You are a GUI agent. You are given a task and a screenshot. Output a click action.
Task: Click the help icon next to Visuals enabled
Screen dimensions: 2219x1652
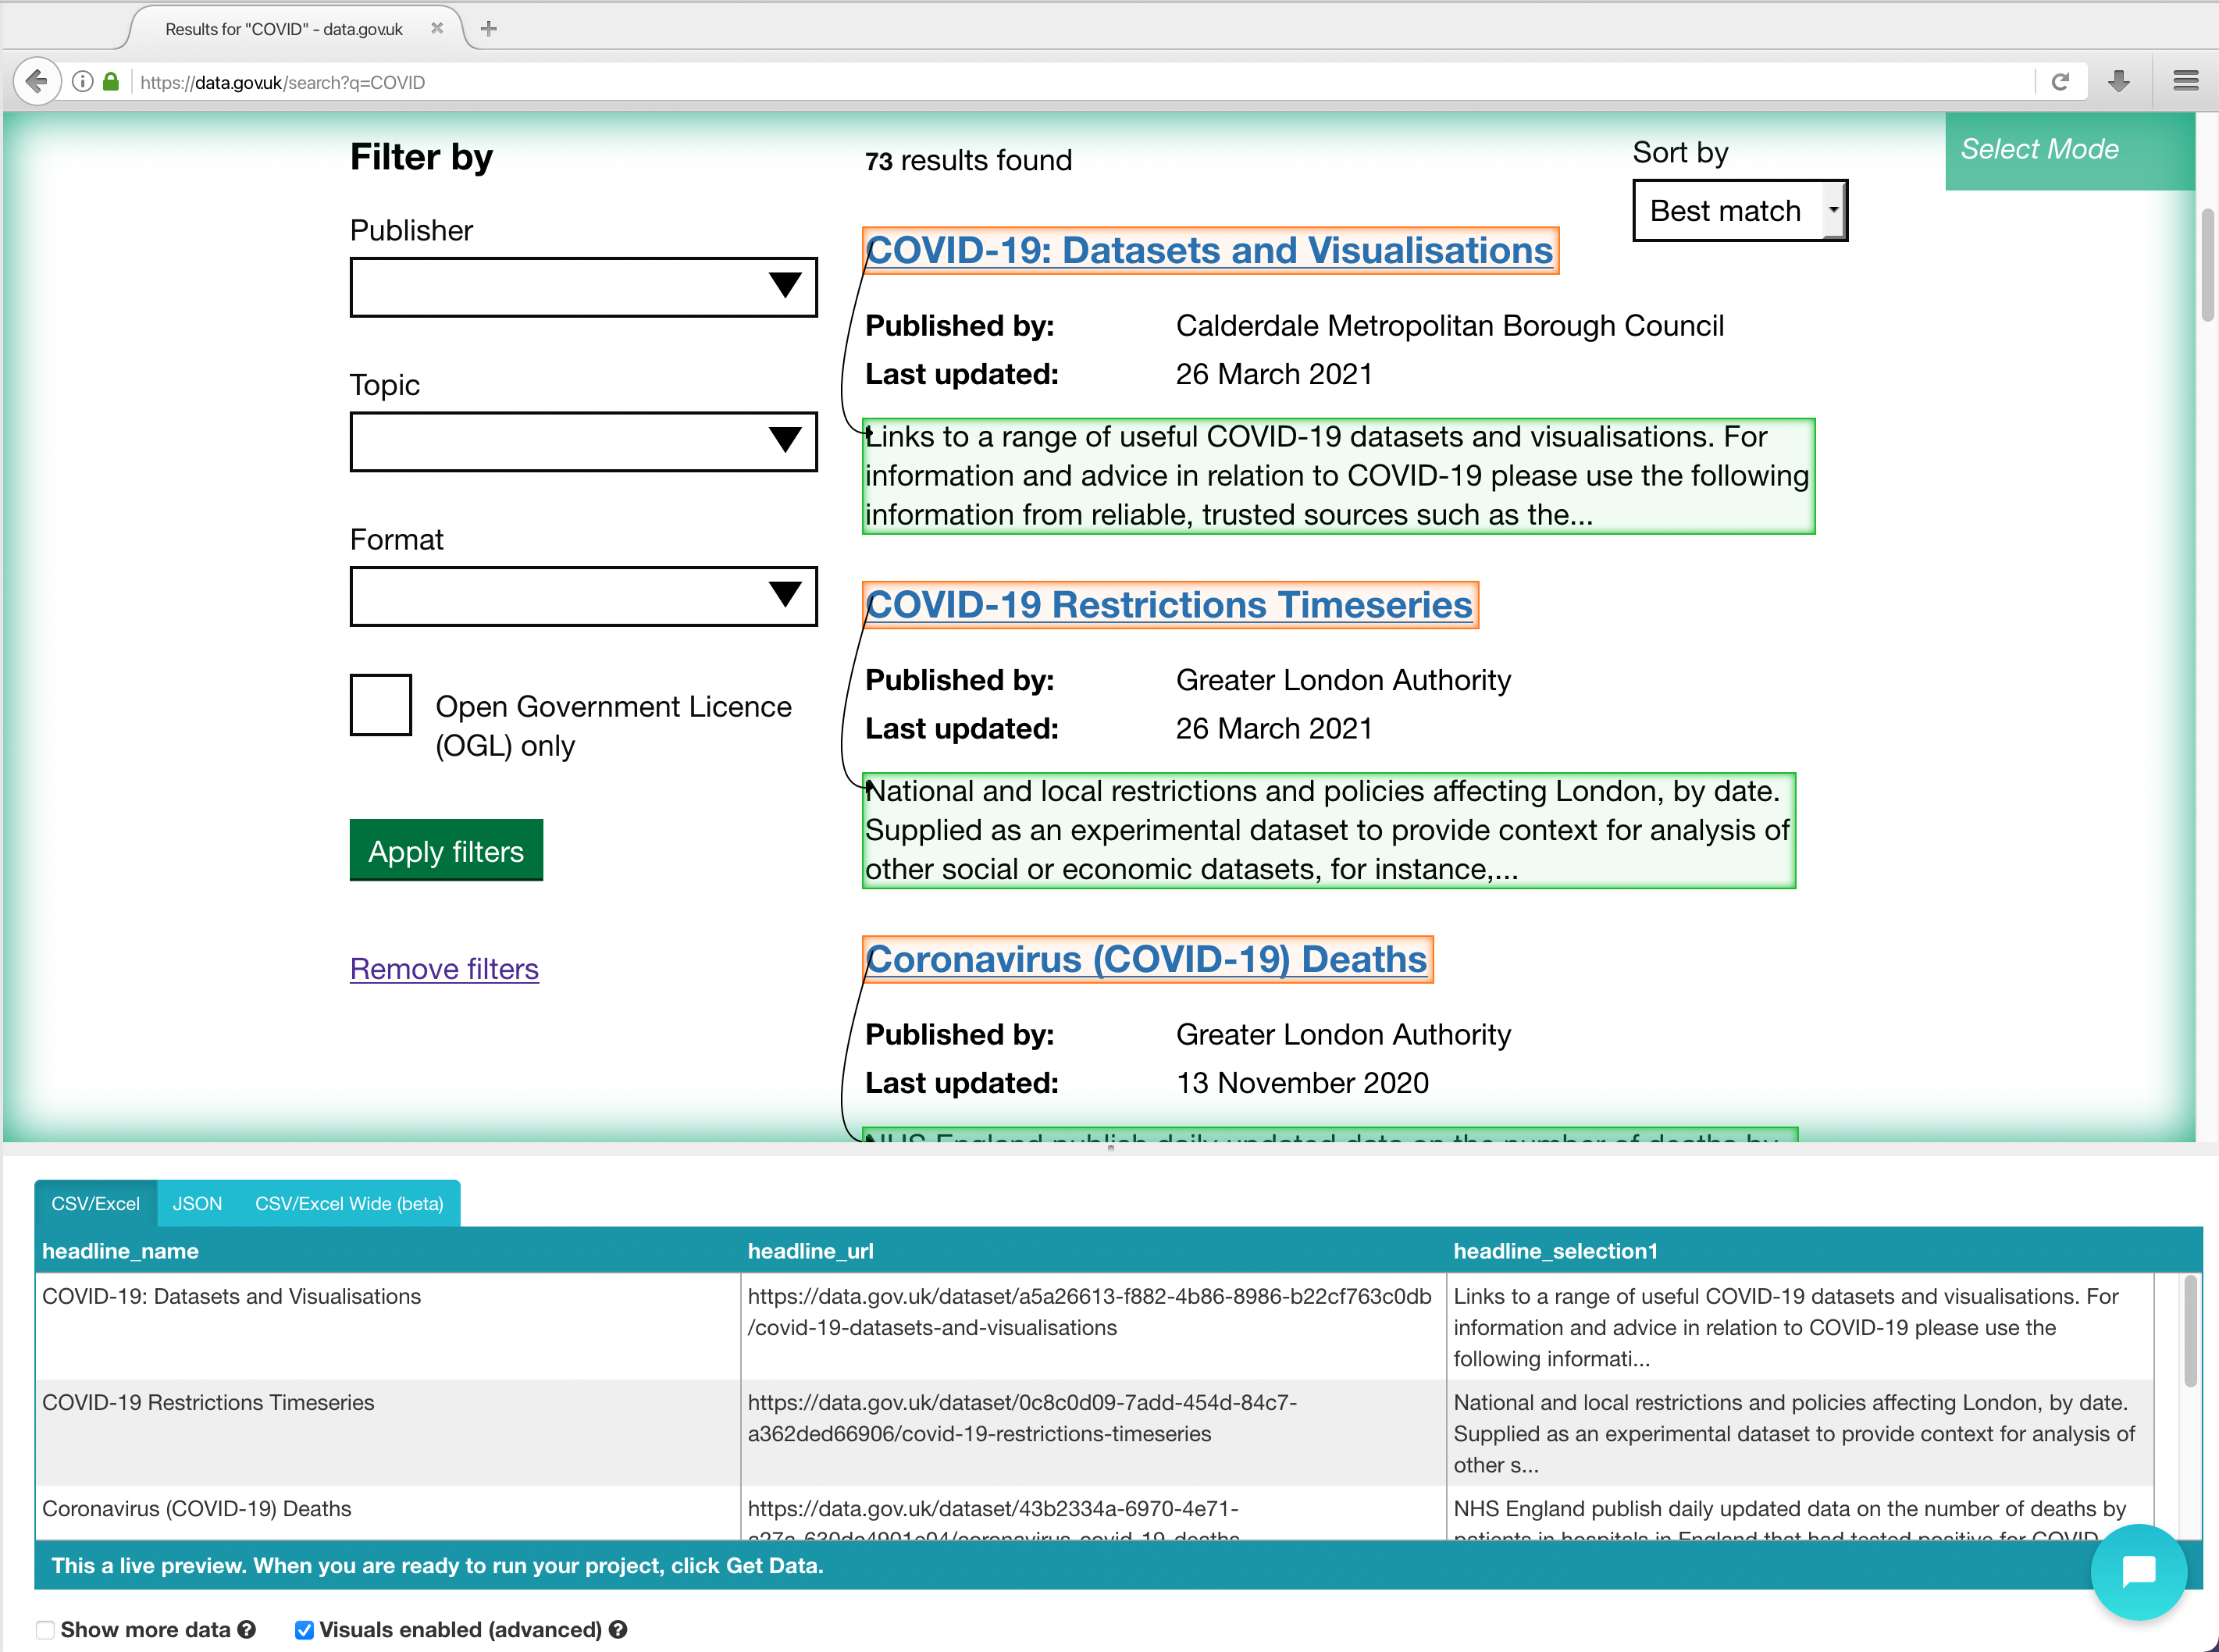pos(618,1629)
